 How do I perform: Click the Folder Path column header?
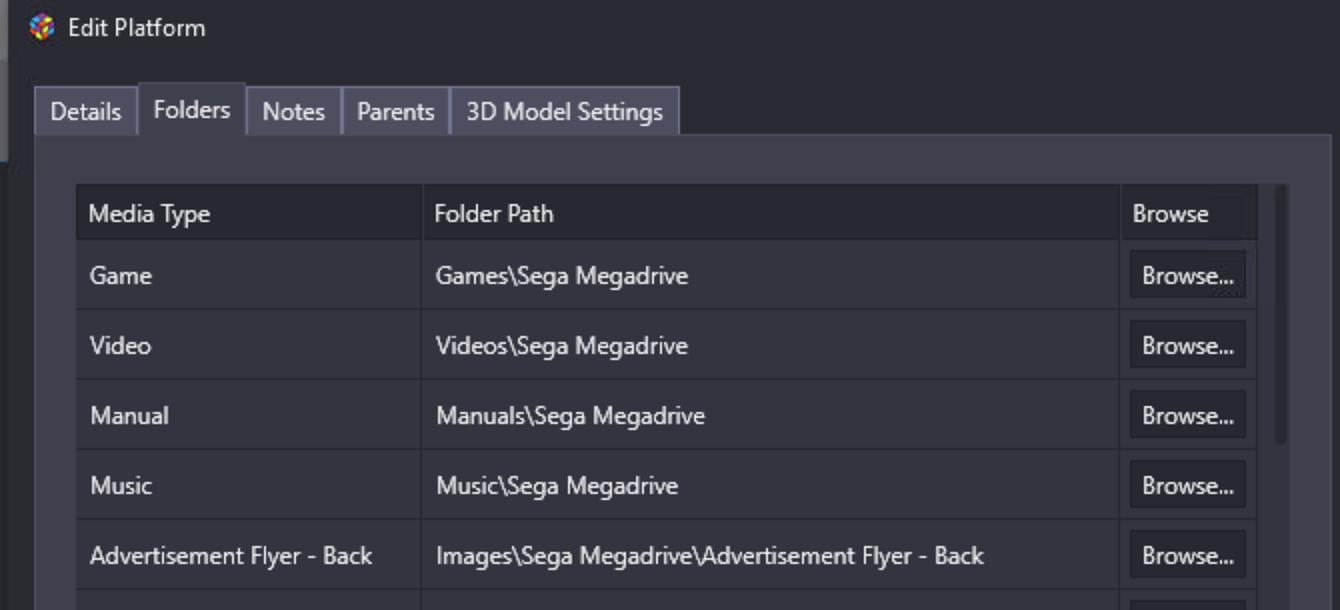tap(770, 213)
